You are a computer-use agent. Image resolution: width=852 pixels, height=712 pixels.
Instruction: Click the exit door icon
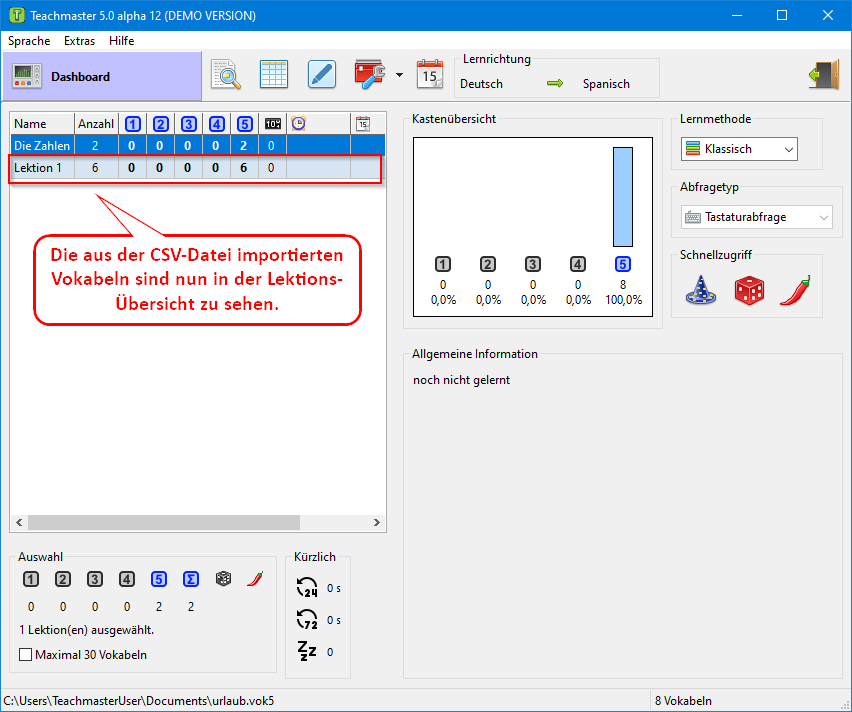click(822, 76)
